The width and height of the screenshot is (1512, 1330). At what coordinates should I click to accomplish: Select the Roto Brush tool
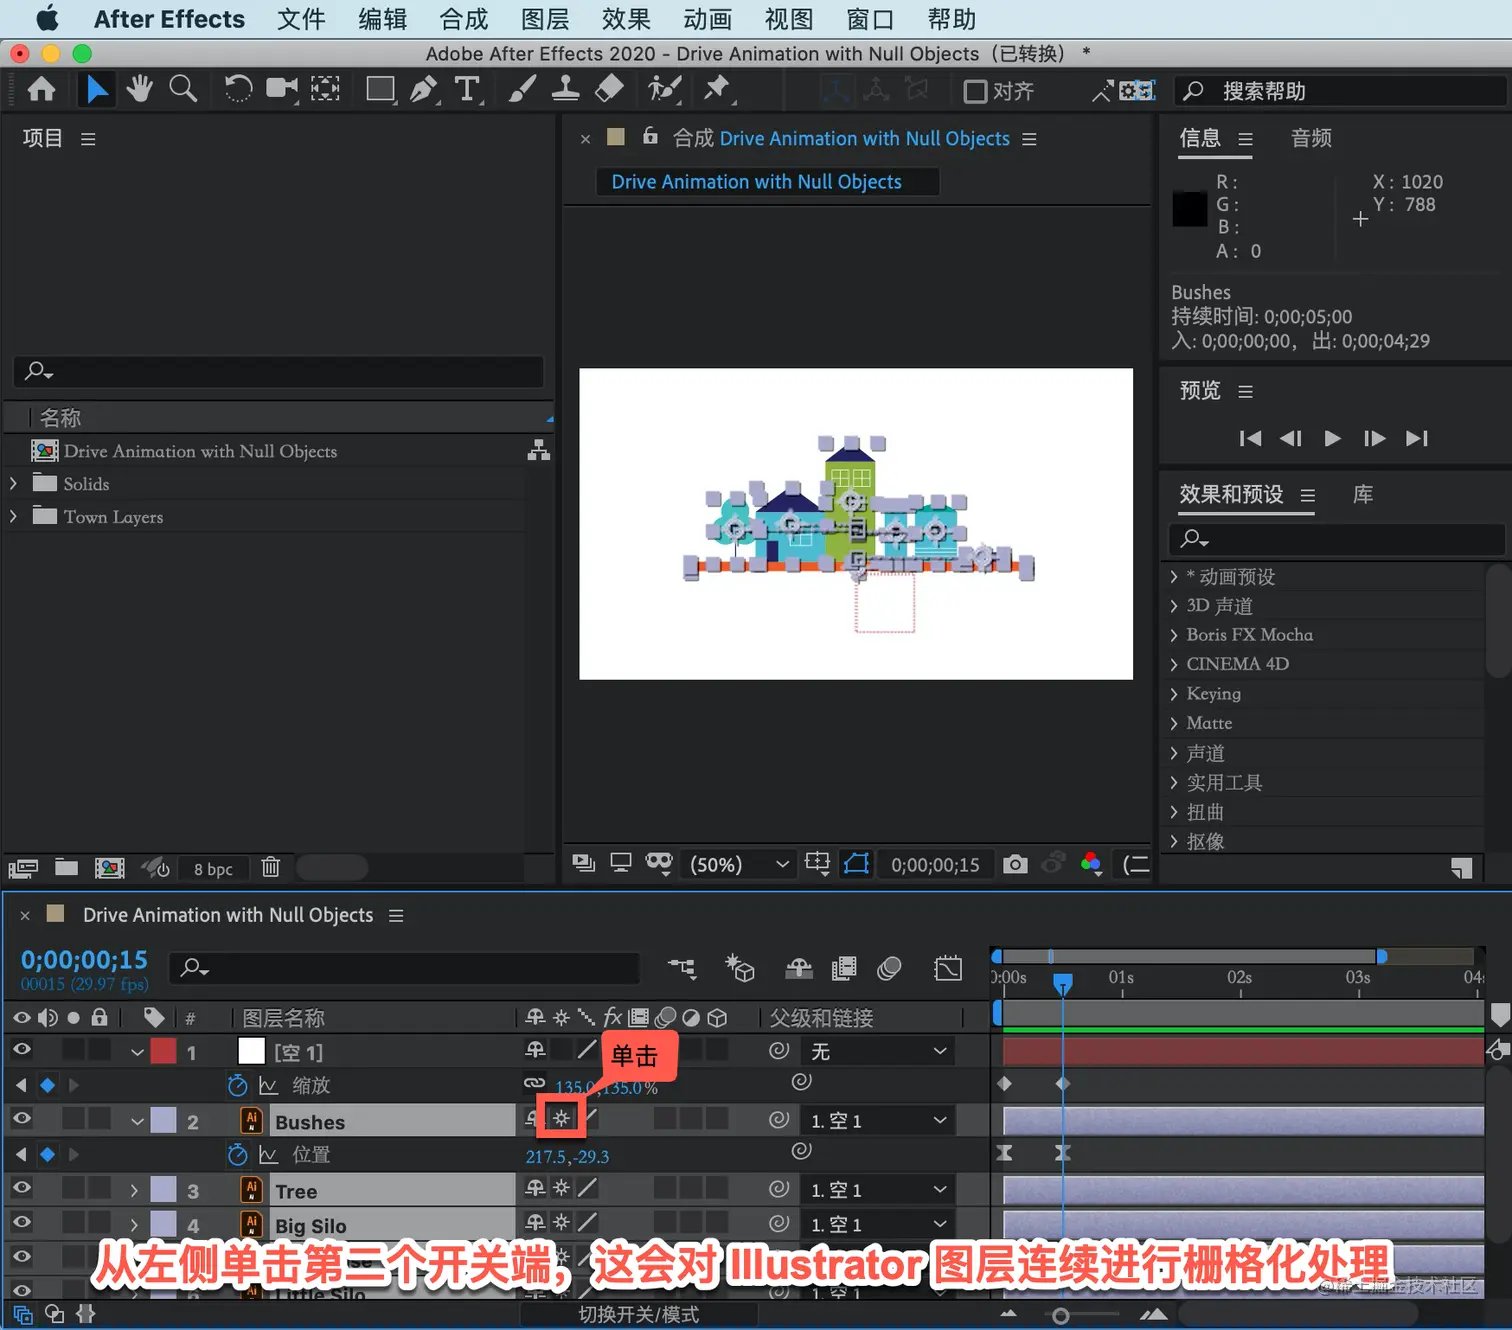pos(663,90)
